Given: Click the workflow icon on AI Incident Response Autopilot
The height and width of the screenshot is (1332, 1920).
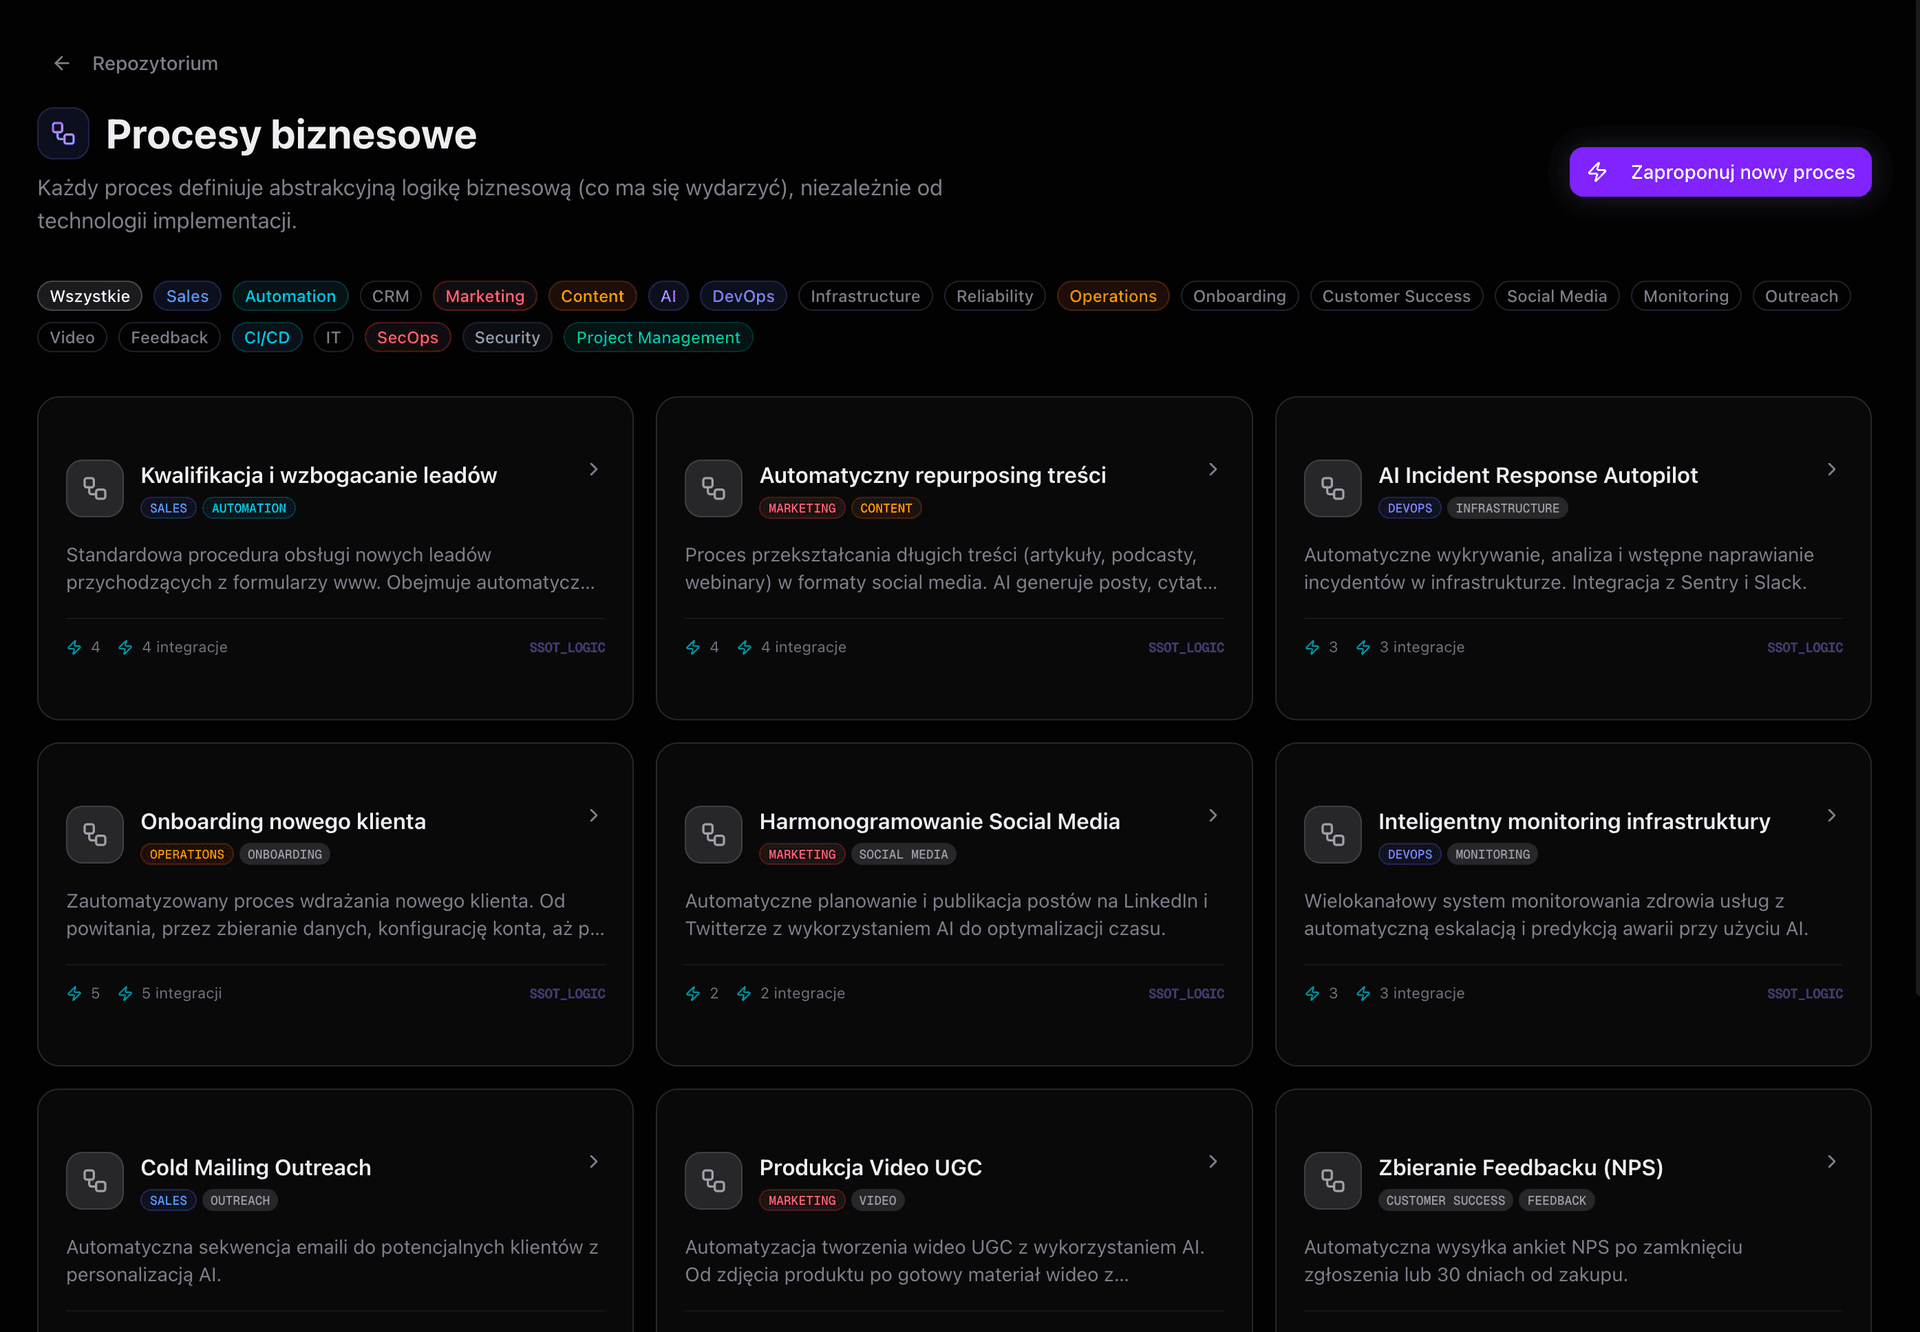Looking at the screenshot, I should coord(1332,488).
